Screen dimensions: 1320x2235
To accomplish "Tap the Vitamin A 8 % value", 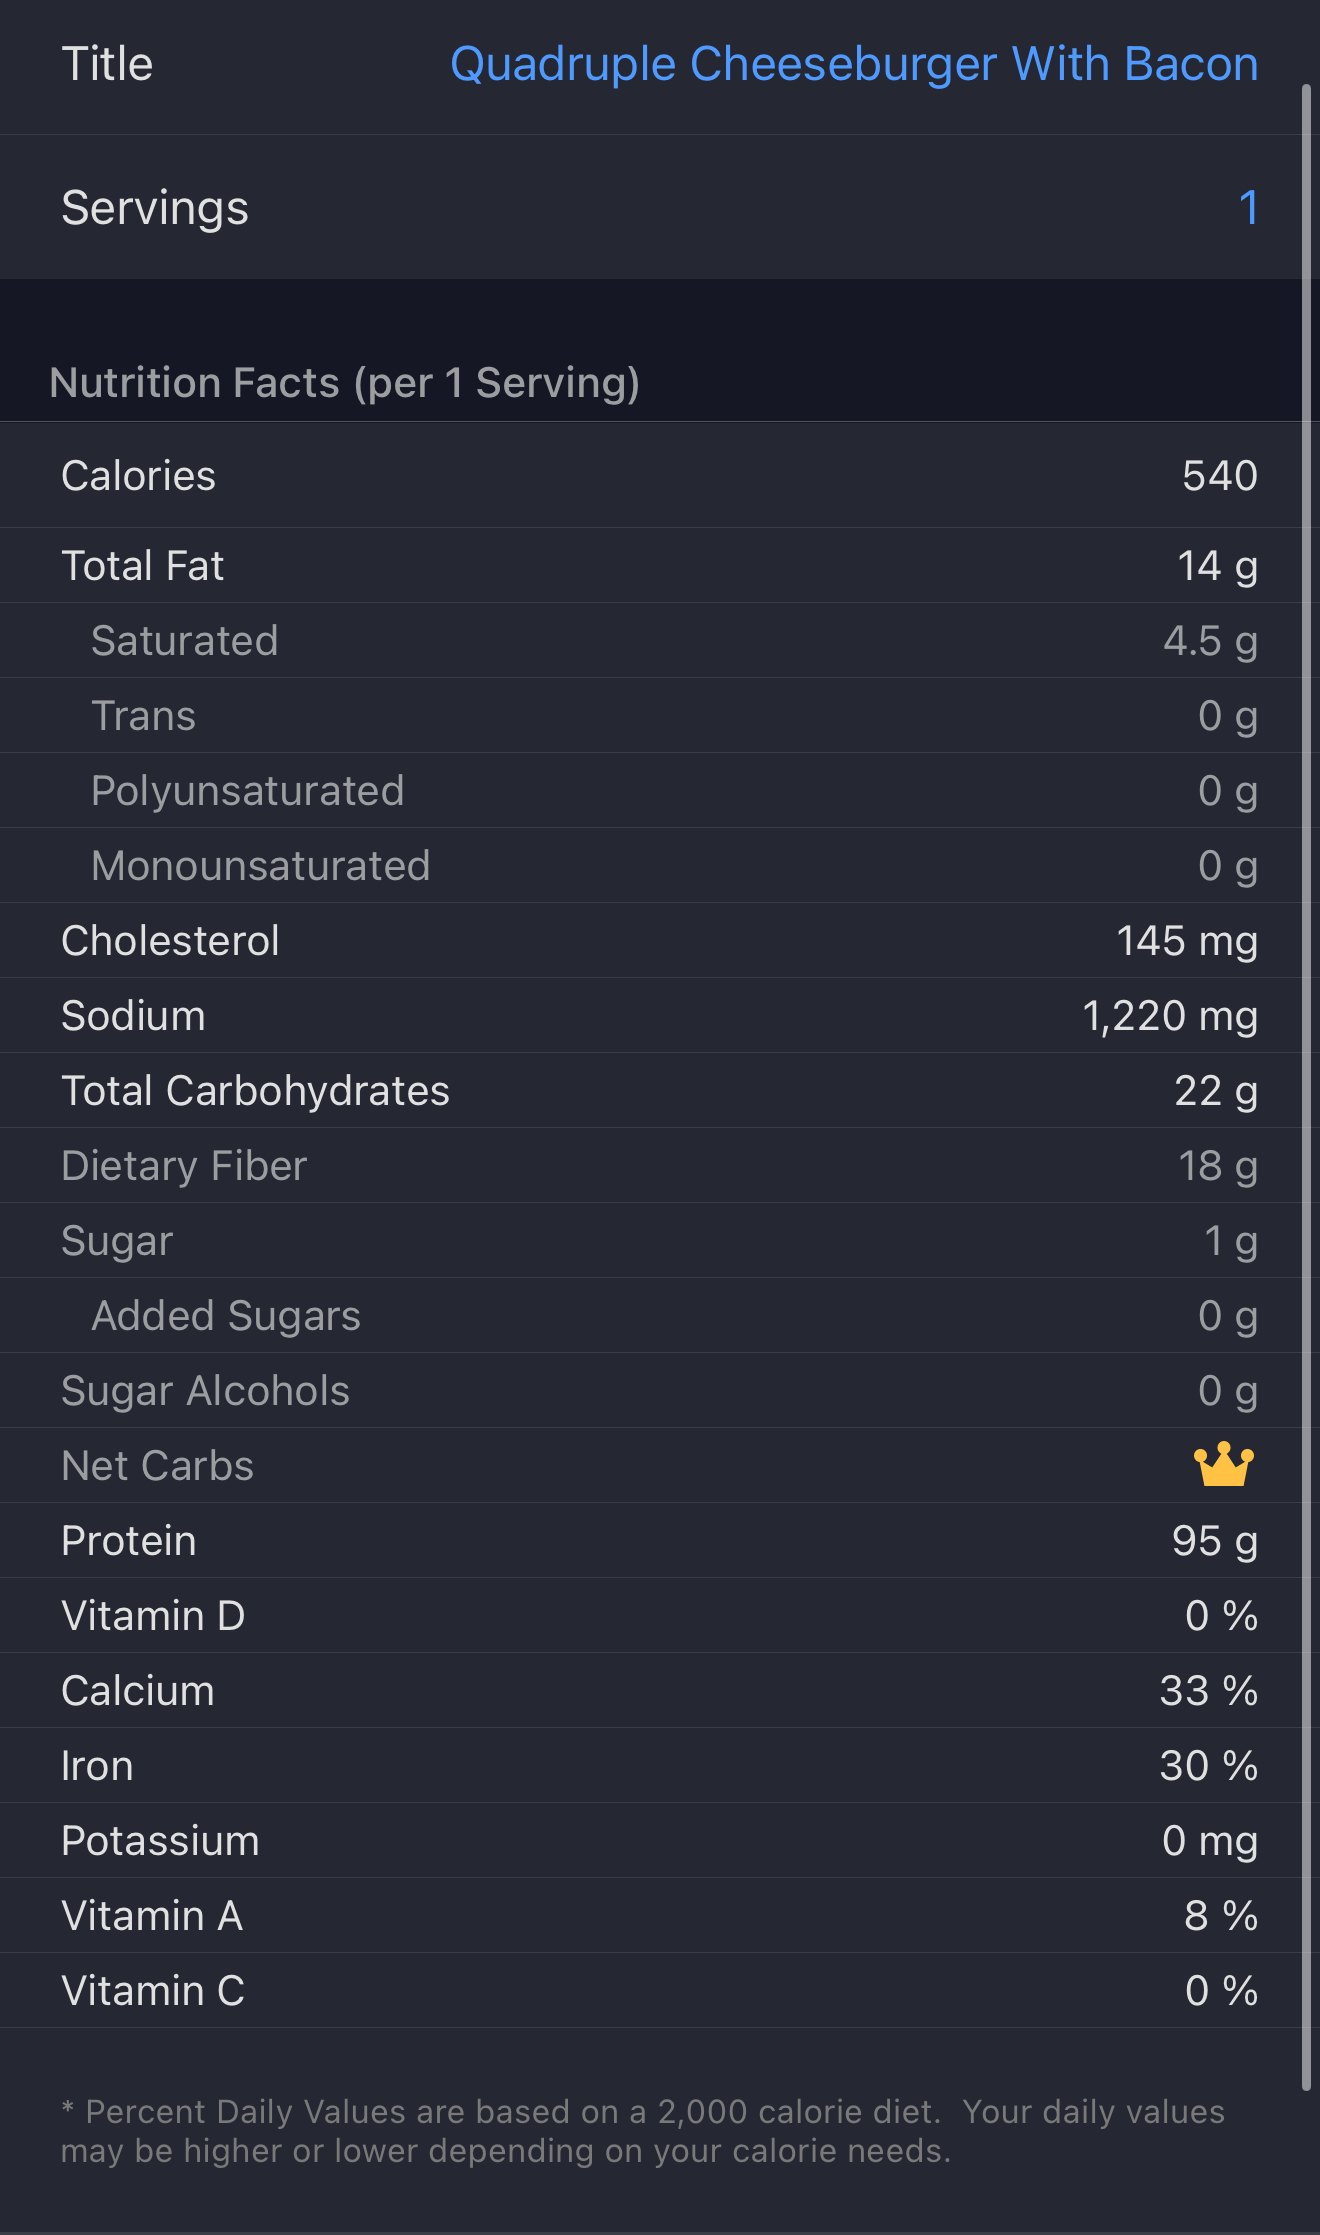I will coord(1220,1916).
